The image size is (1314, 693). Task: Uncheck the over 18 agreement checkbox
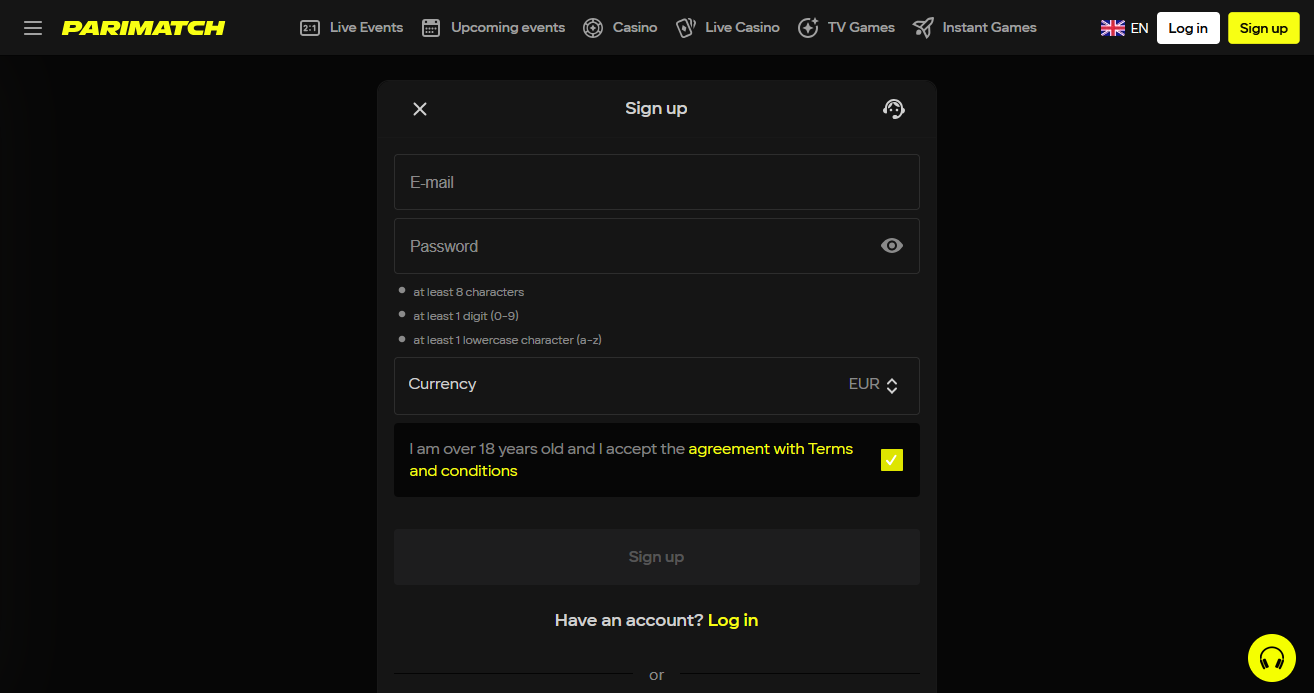(891, 460)
